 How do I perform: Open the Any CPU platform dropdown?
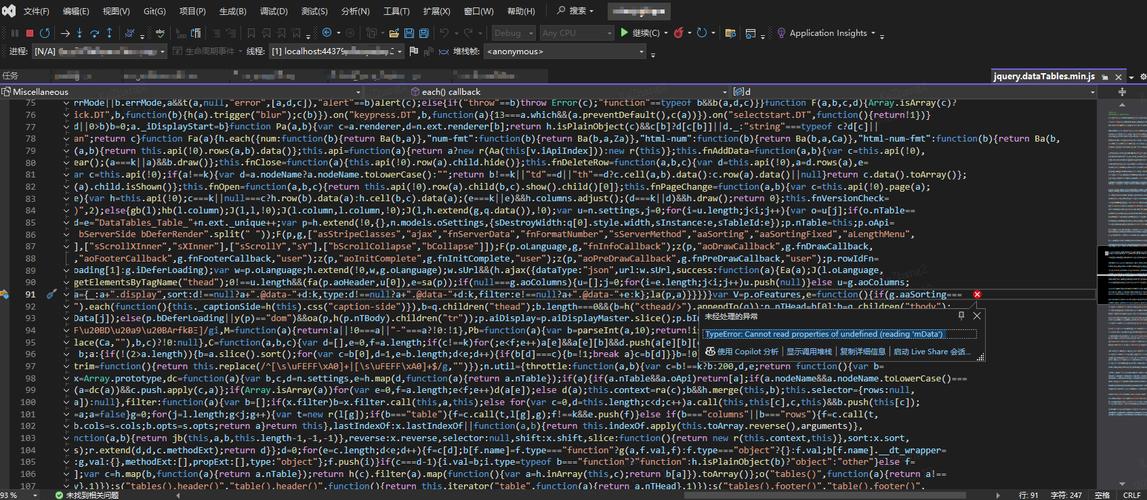click(576, 33)
